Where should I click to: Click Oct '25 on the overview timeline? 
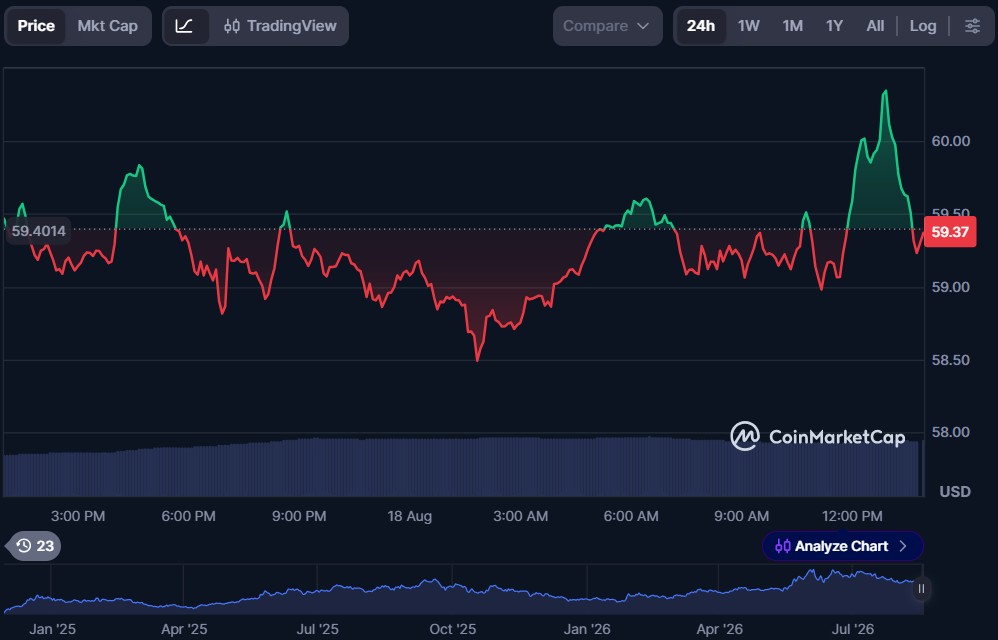point(453,629)
